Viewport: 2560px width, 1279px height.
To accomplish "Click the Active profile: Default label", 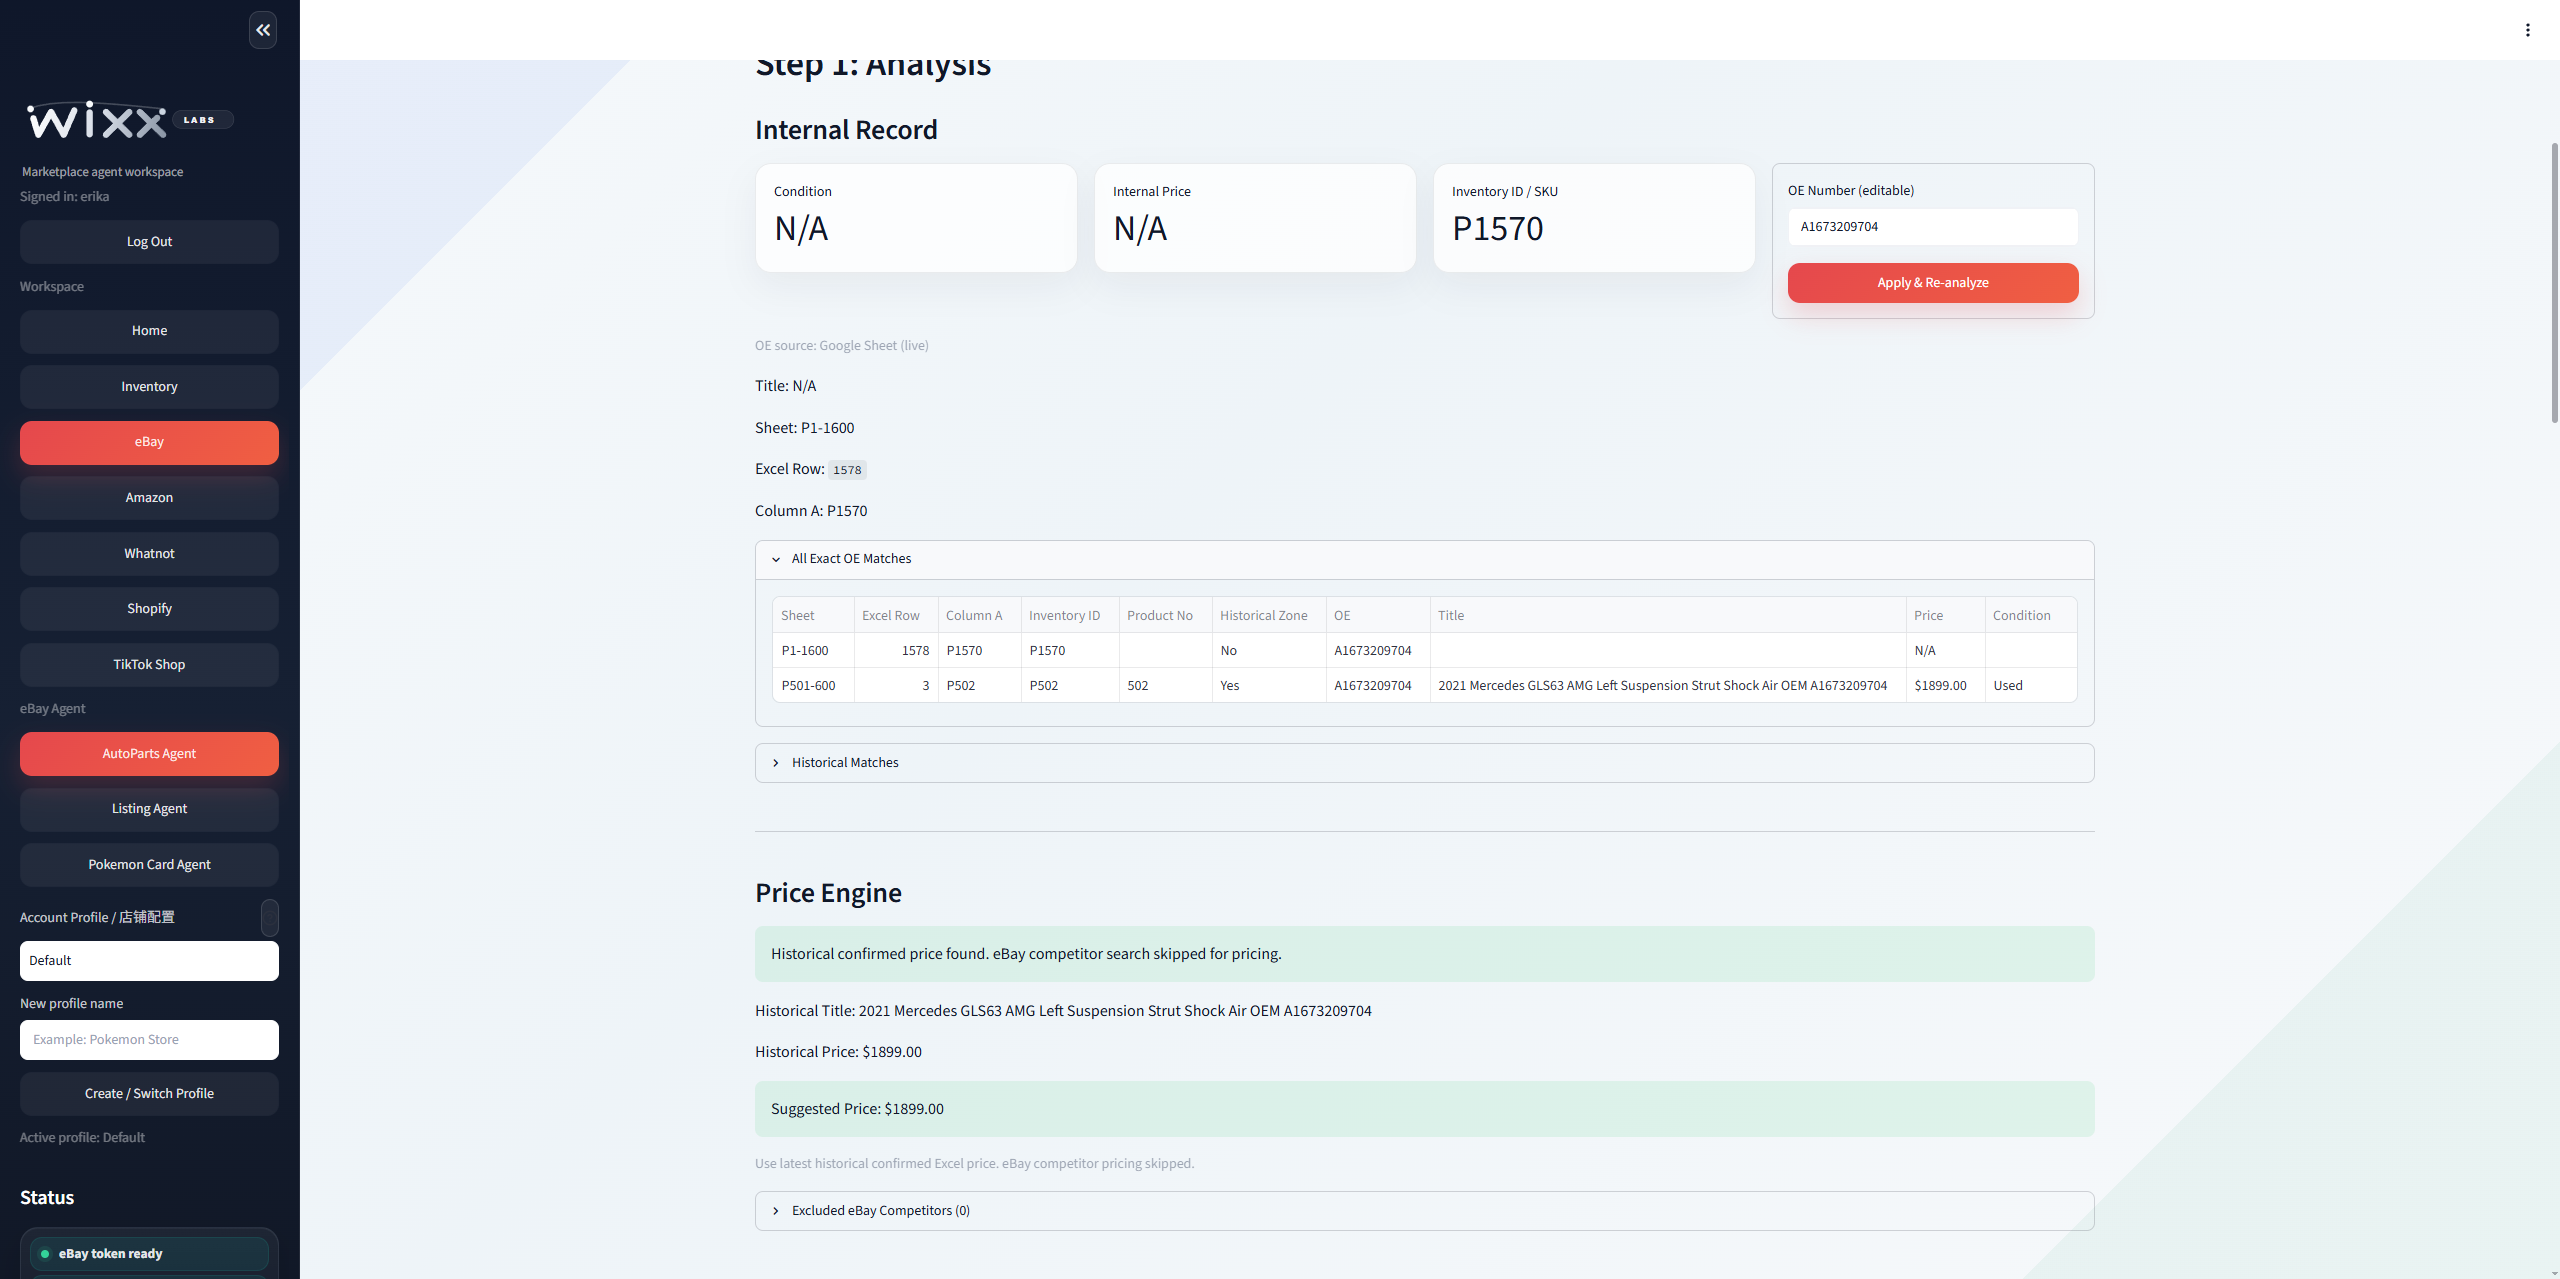I will coord(82,1138).
